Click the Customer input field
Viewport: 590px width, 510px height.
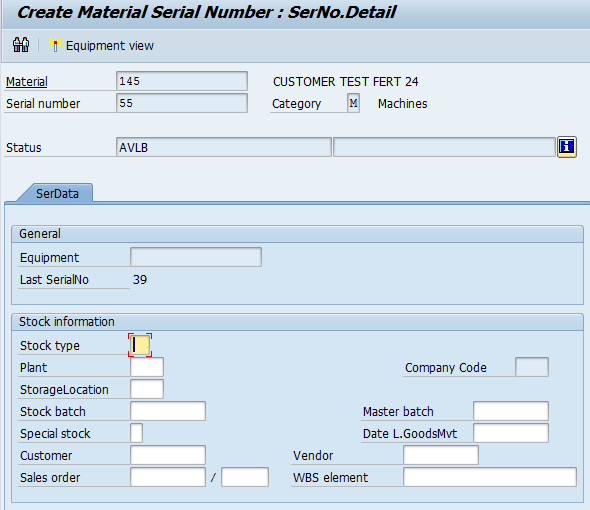pyautogui.click(x=168, y=455)
